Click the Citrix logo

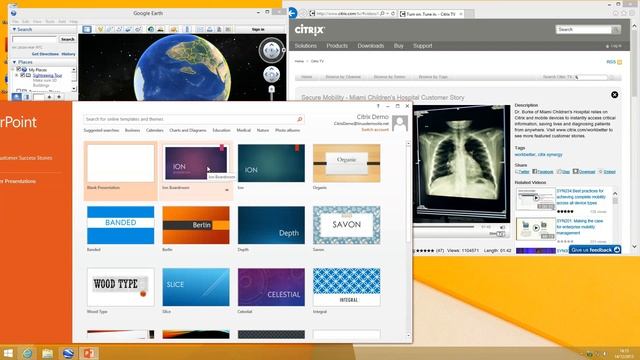(309, 30)
